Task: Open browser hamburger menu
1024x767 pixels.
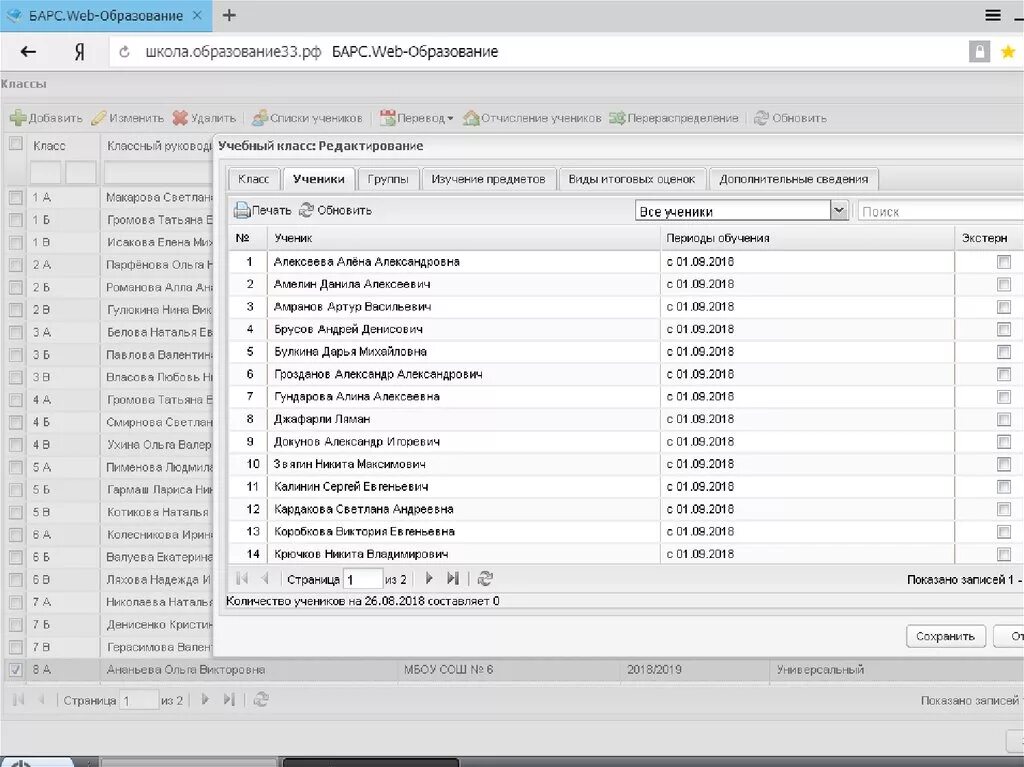Action: (x=993, y=15)
